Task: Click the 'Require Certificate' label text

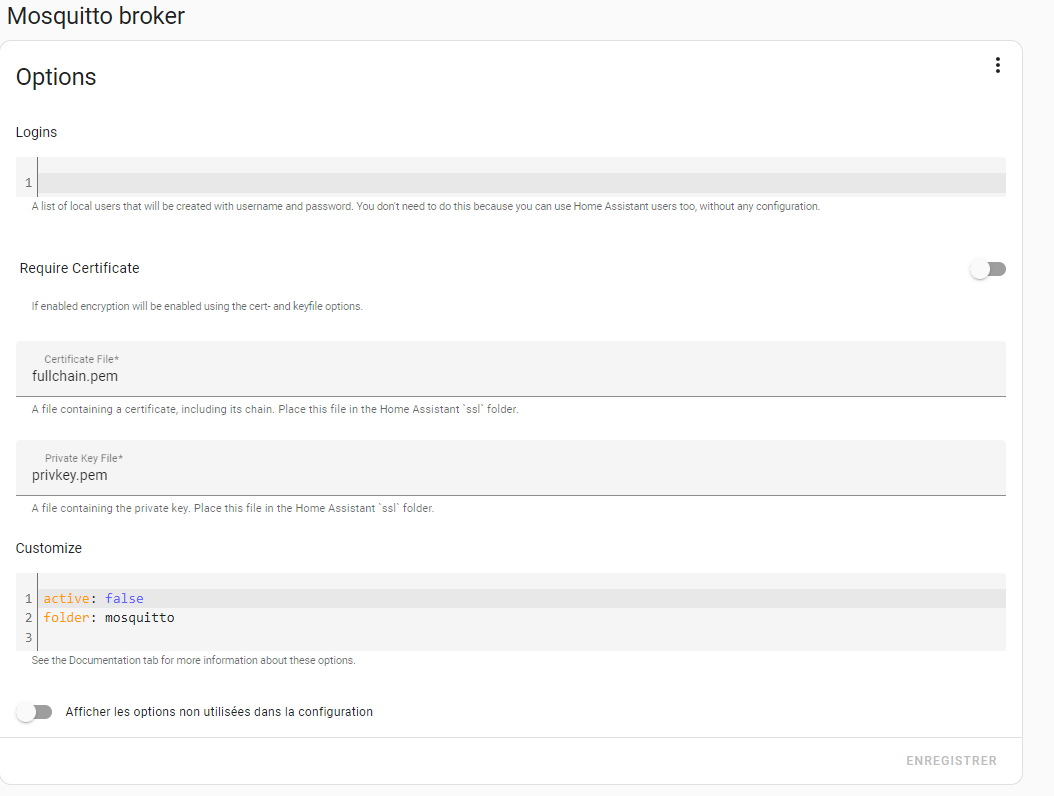Action: (80, 268)
